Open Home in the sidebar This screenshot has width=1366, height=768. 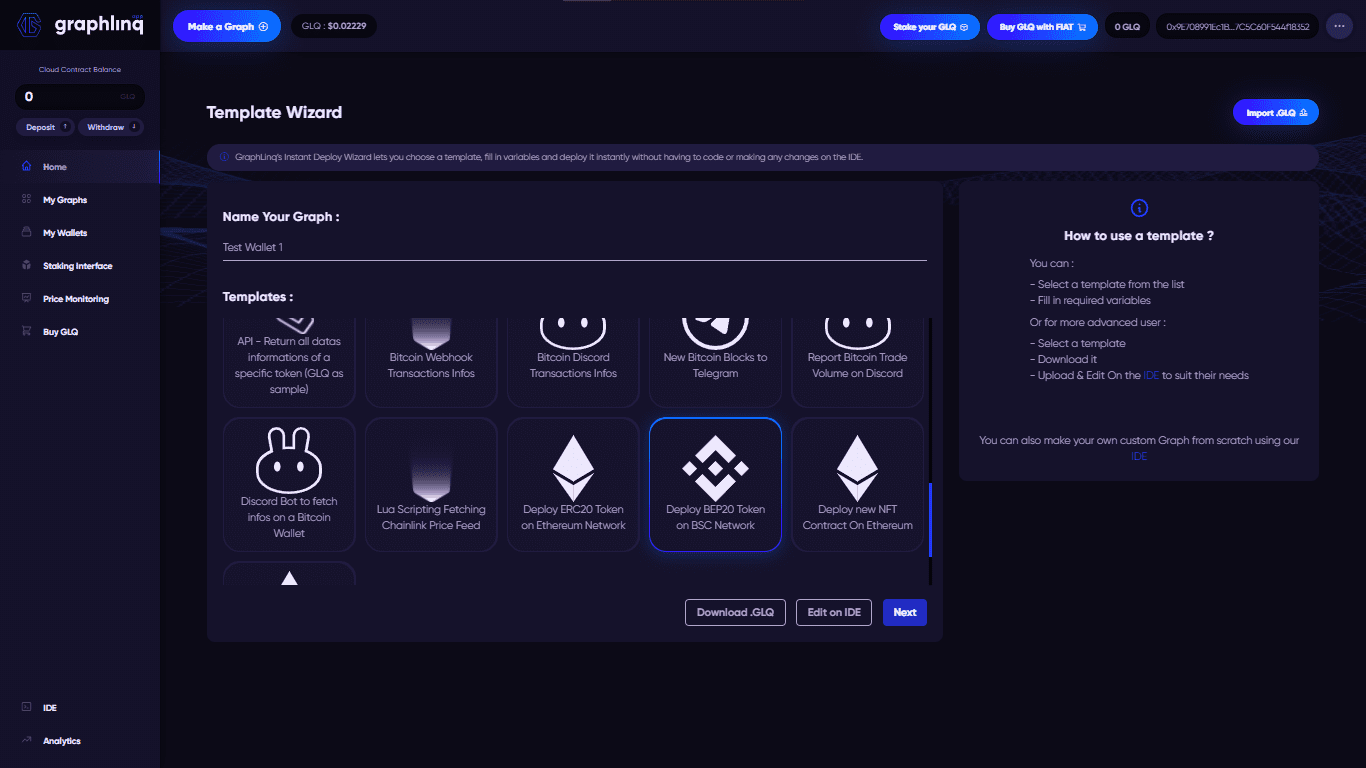click(55, 167)
